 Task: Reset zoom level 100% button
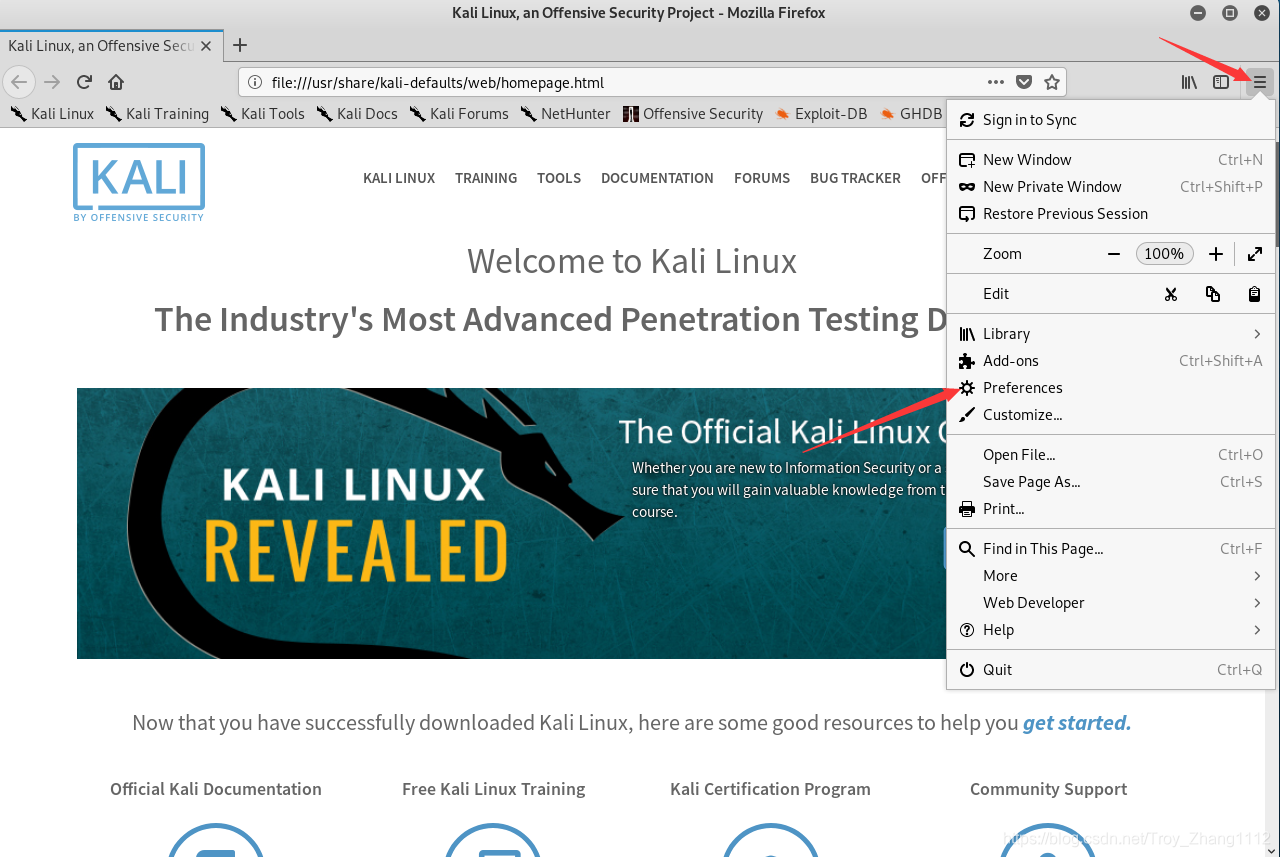[x=1164, y=254]
